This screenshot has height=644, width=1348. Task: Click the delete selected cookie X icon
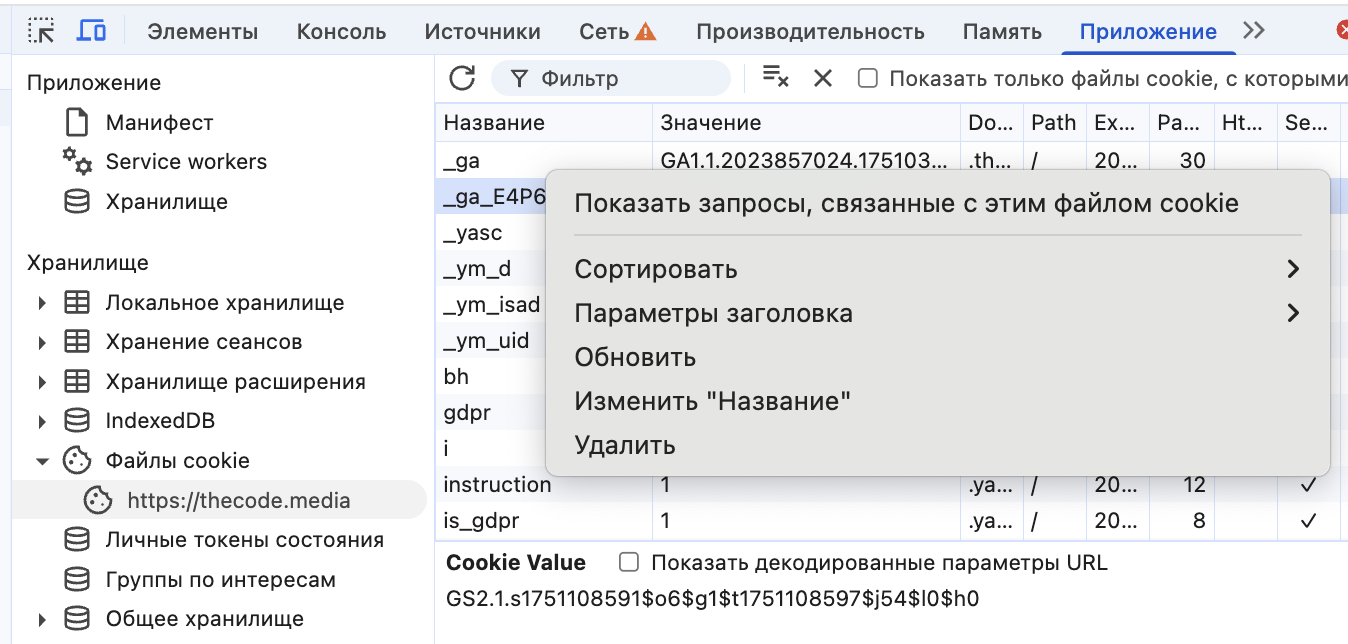pos(823,78)
